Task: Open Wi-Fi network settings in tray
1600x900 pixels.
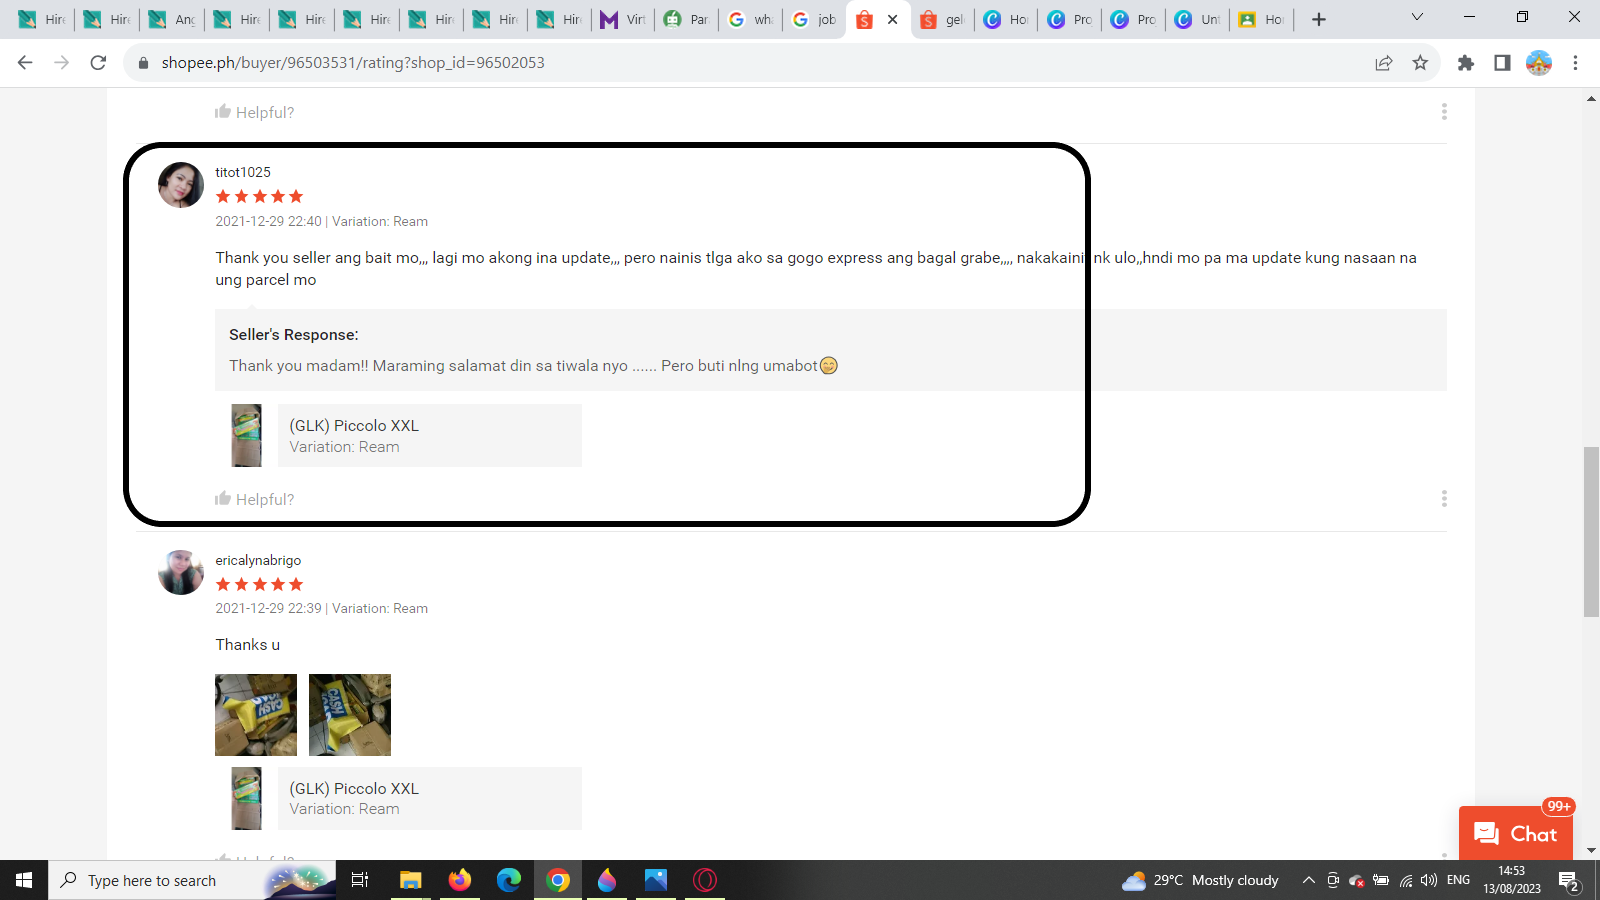Action: (1406, 880)
